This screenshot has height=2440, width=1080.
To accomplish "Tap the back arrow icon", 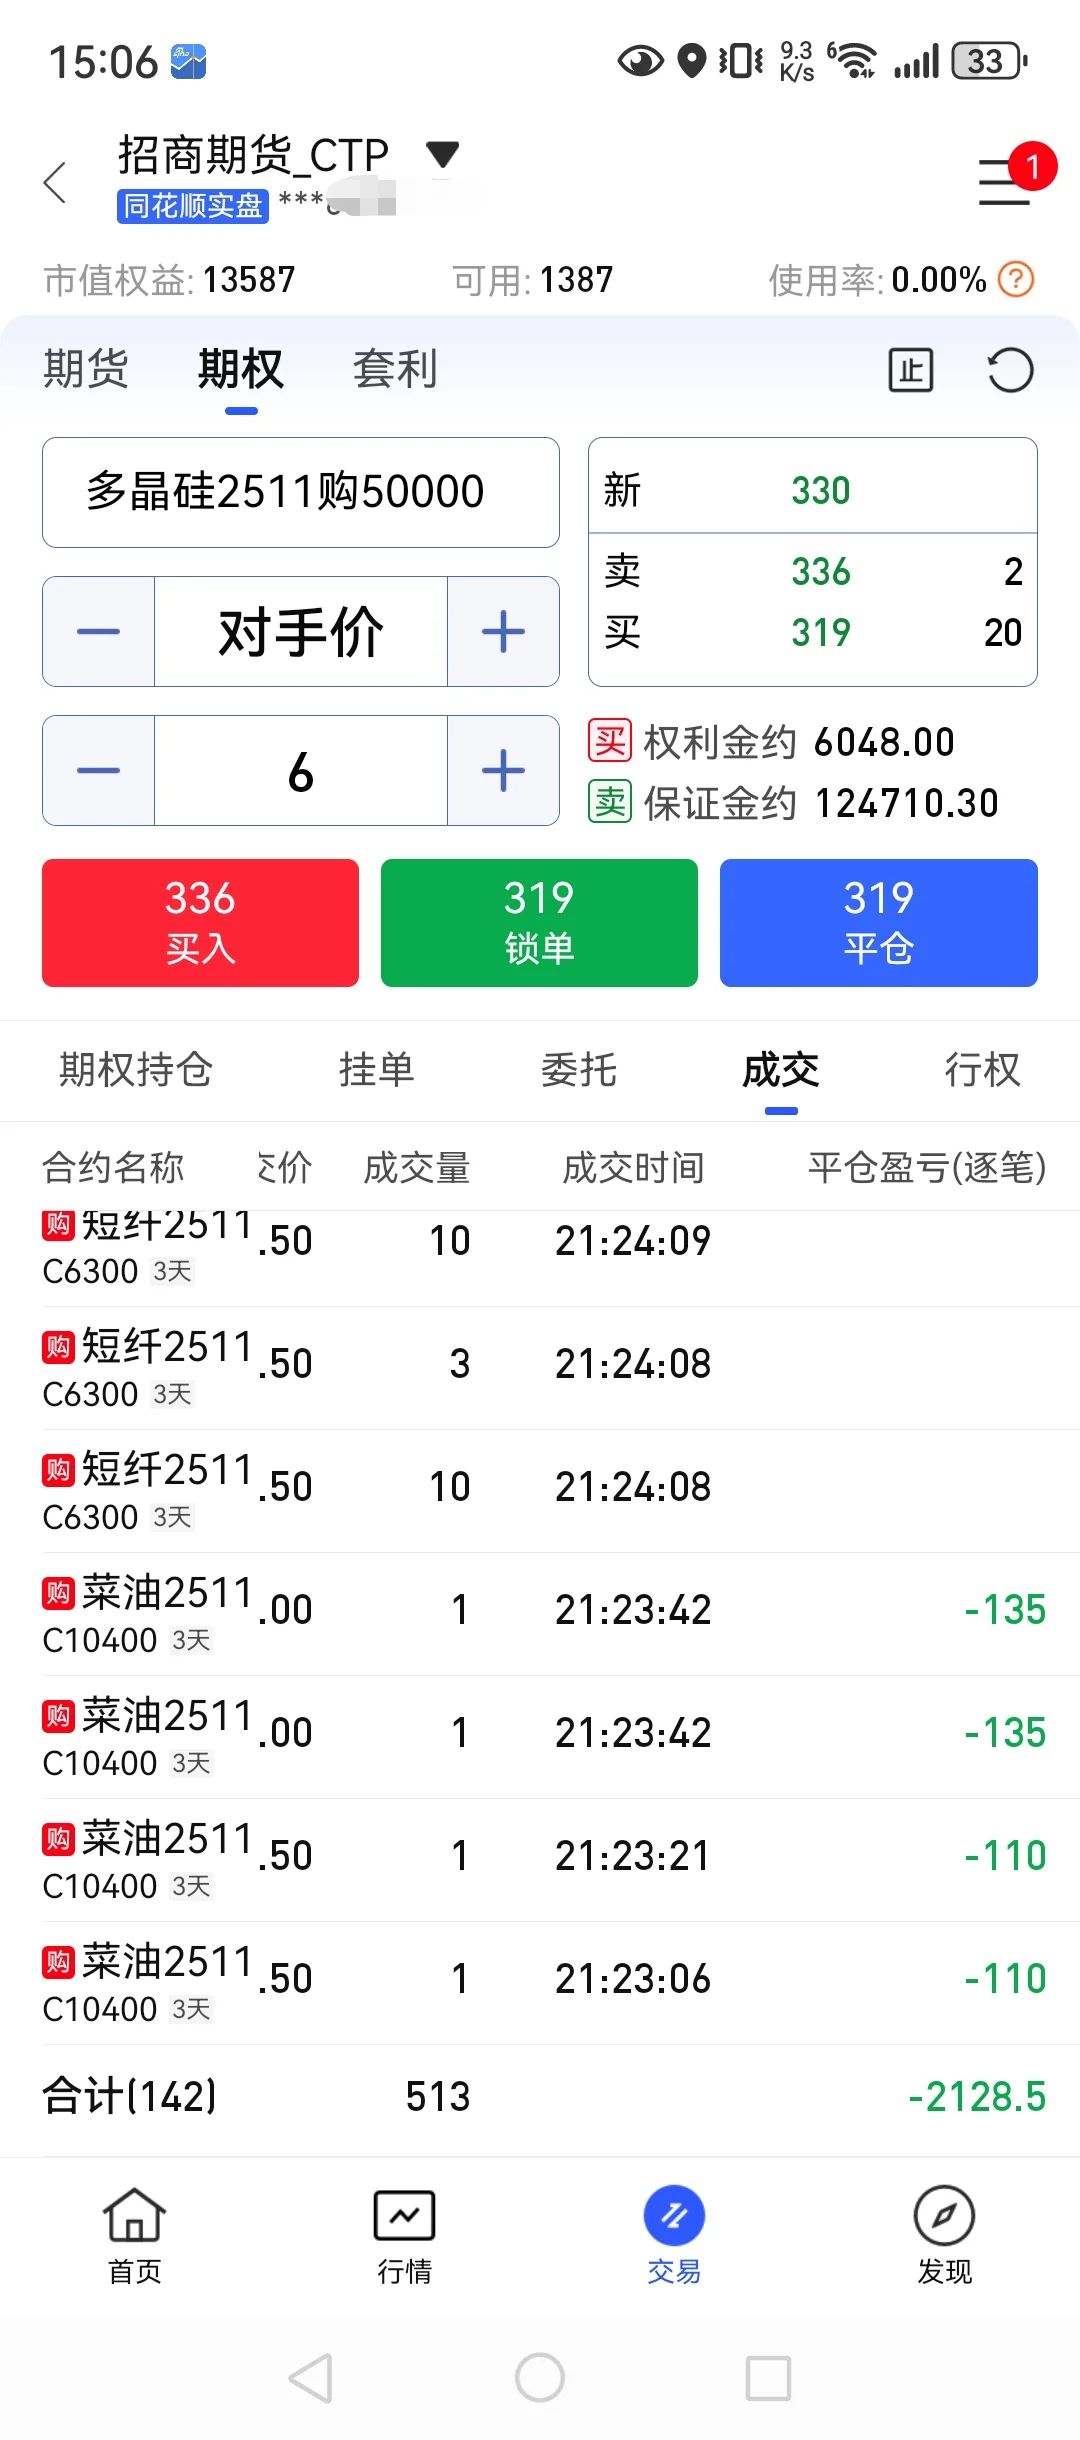I will [56, 182].
